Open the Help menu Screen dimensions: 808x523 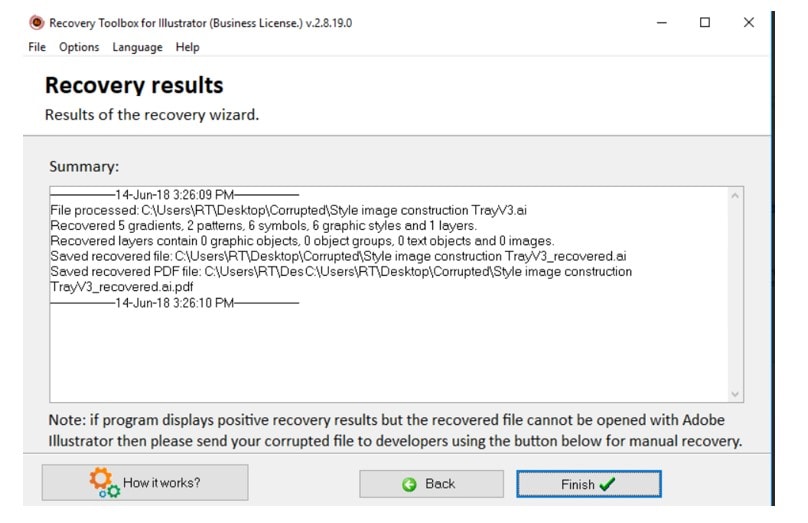coord(188,47)
